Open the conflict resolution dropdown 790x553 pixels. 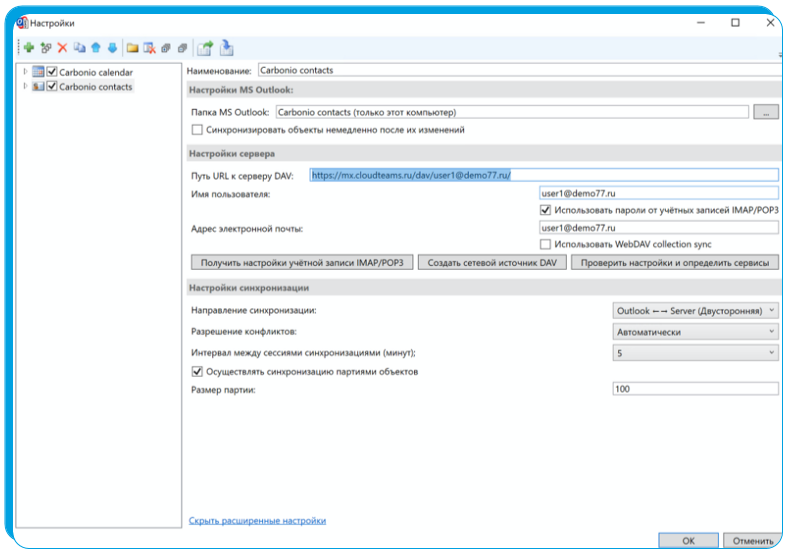point(695,332)
